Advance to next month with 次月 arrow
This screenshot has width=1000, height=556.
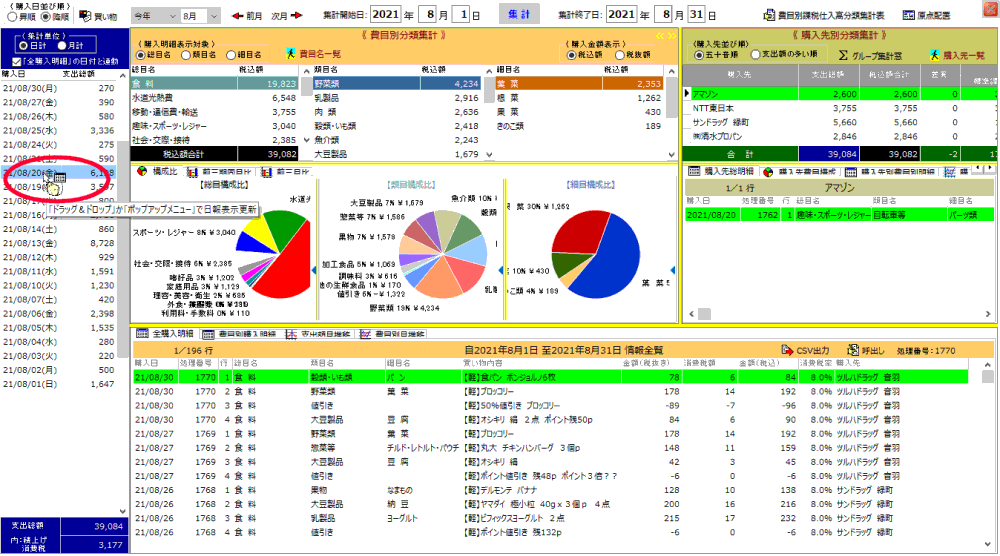click(x=286, y=17)
